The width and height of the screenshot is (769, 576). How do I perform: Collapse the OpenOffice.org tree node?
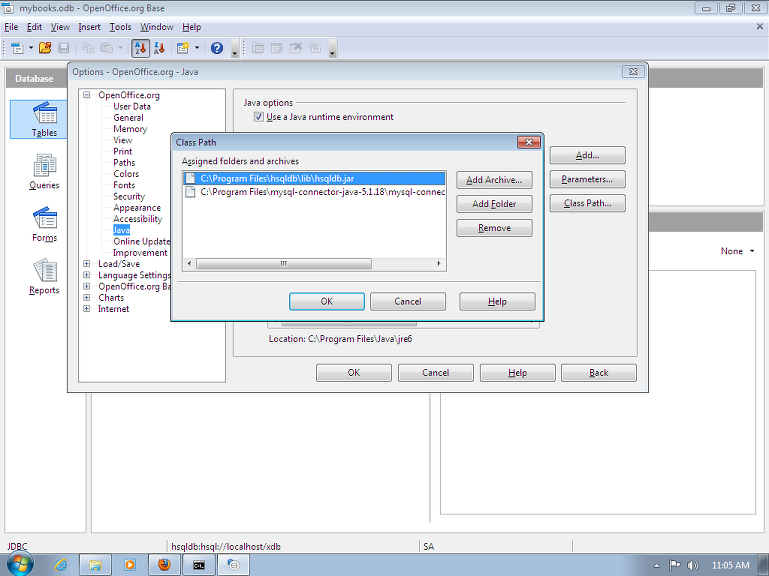pyautogui.click(x=87, y=95)
